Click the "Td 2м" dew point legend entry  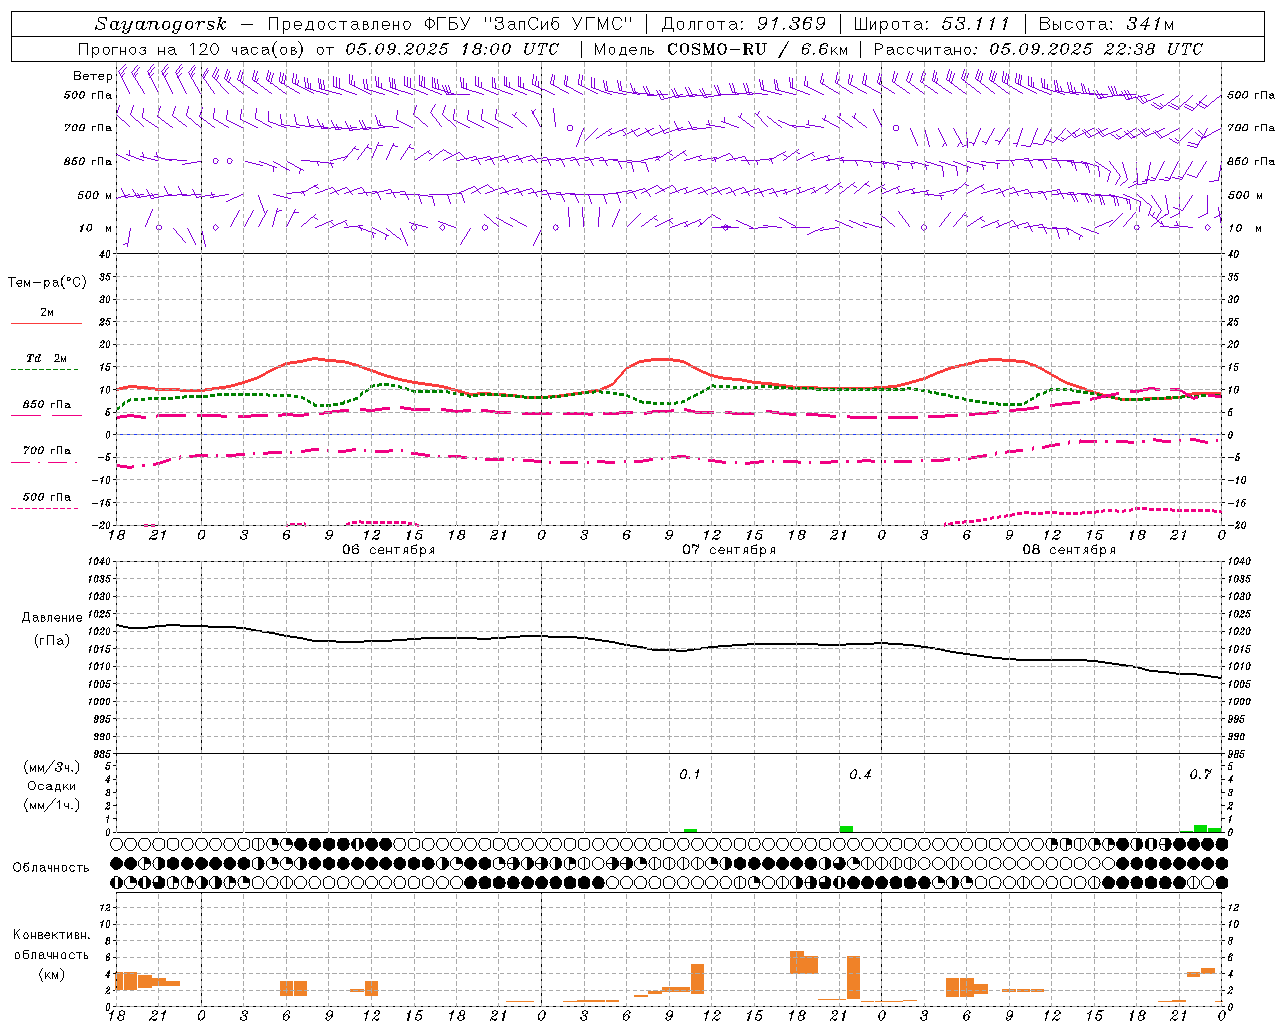pos(47,358)
